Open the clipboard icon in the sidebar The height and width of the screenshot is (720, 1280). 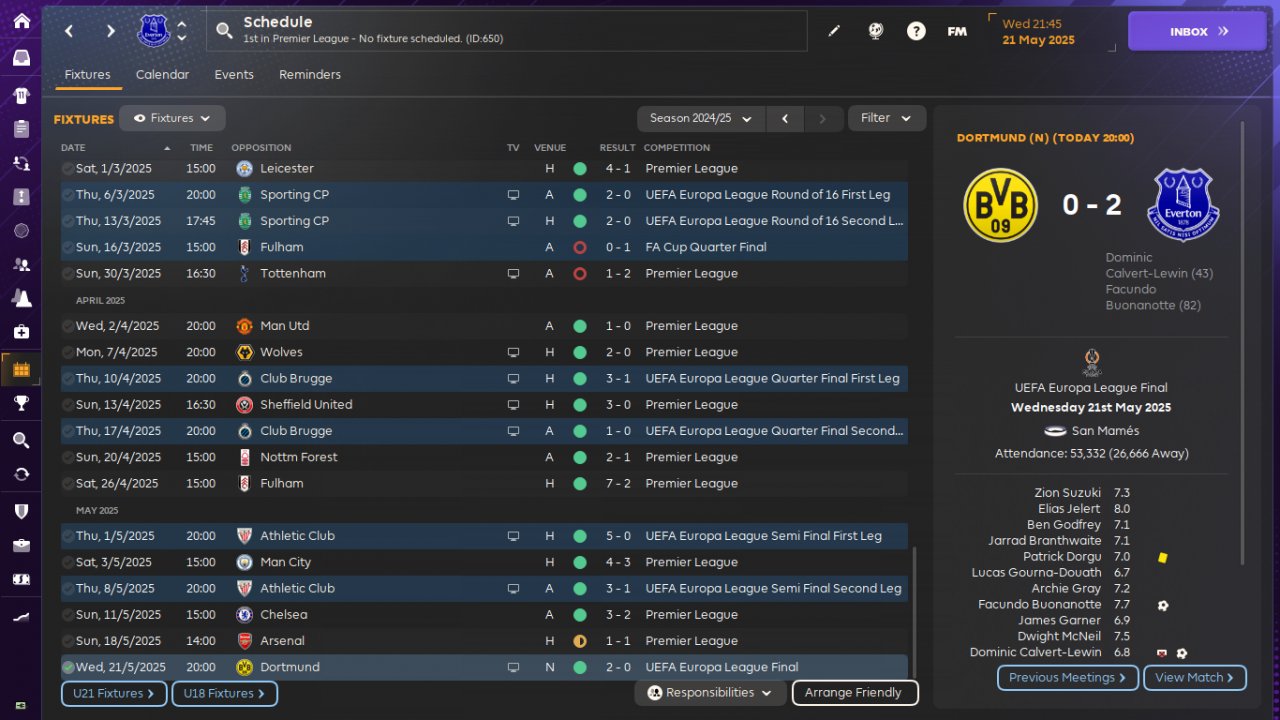coord(21,129)
